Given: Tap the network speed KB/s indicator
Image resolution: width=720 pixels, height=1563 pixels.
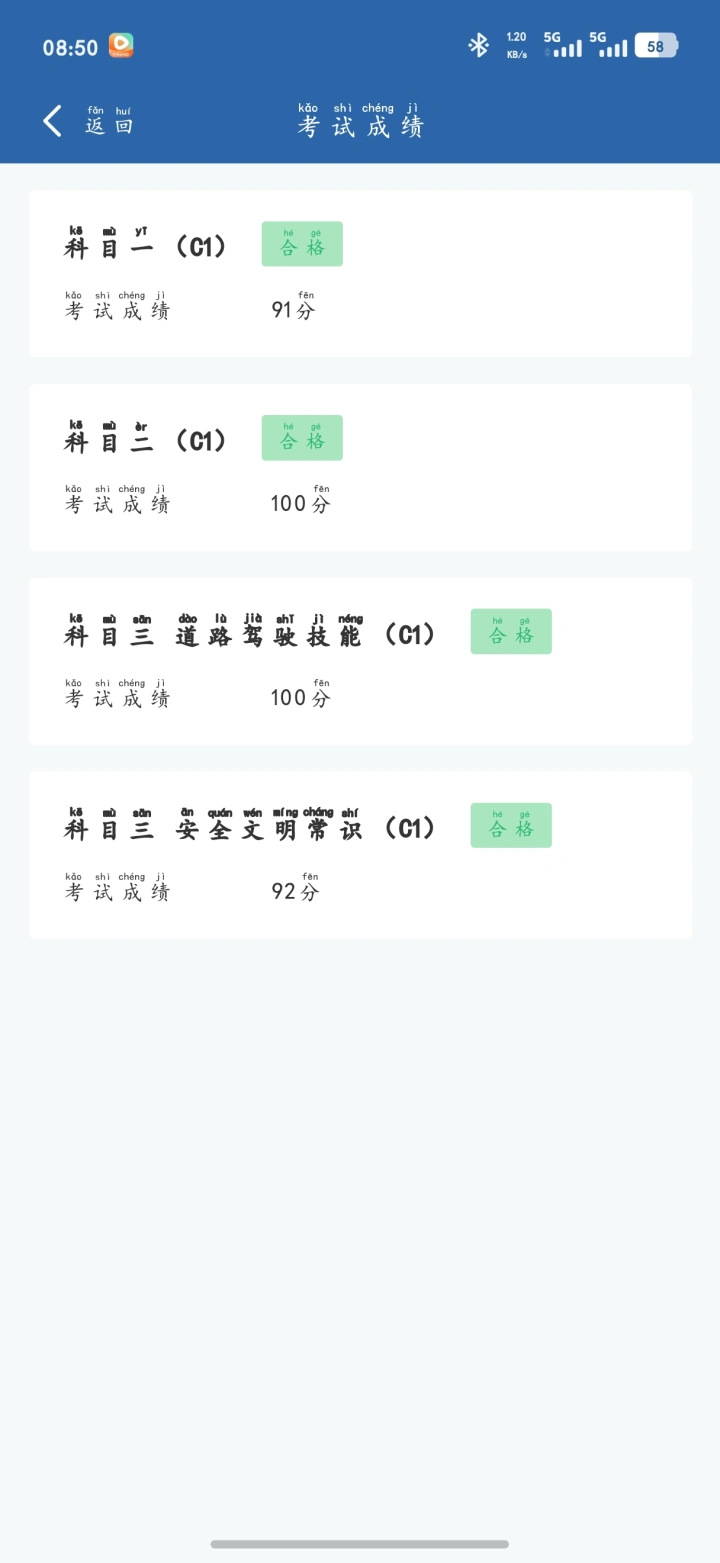Looking at the screenshot, I should (516, 45).
